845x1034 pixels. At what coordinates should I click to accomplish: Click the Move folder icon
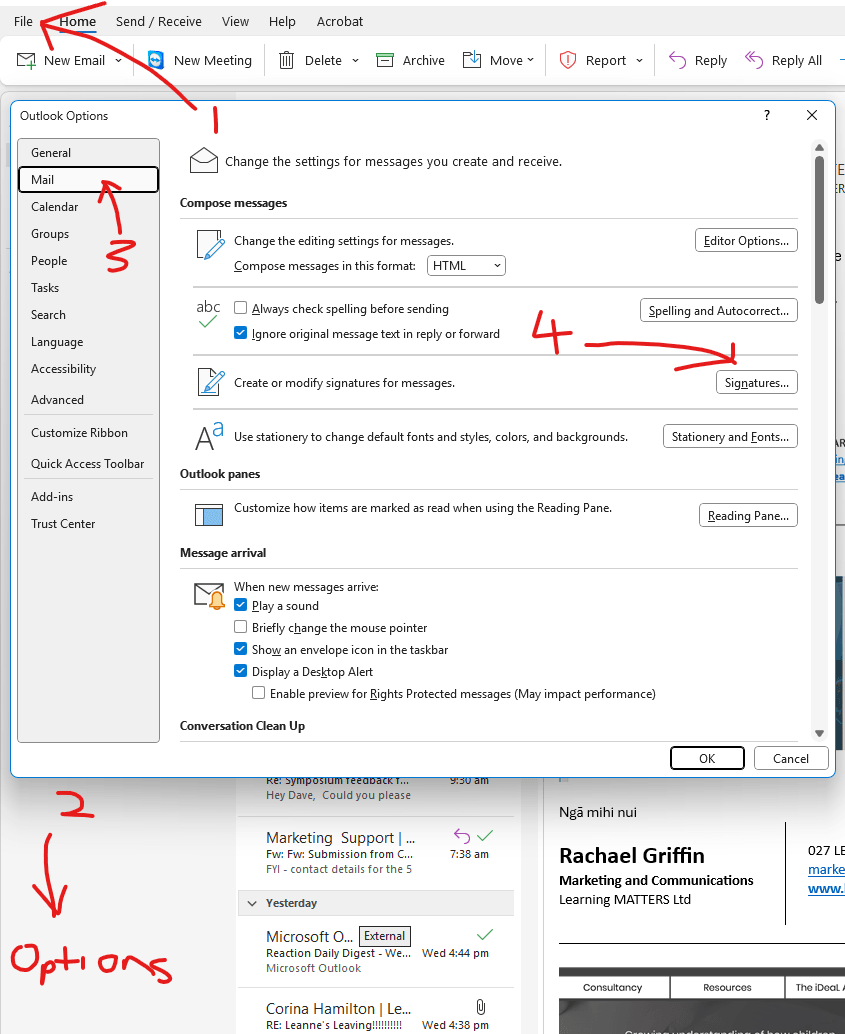[472, 60]
